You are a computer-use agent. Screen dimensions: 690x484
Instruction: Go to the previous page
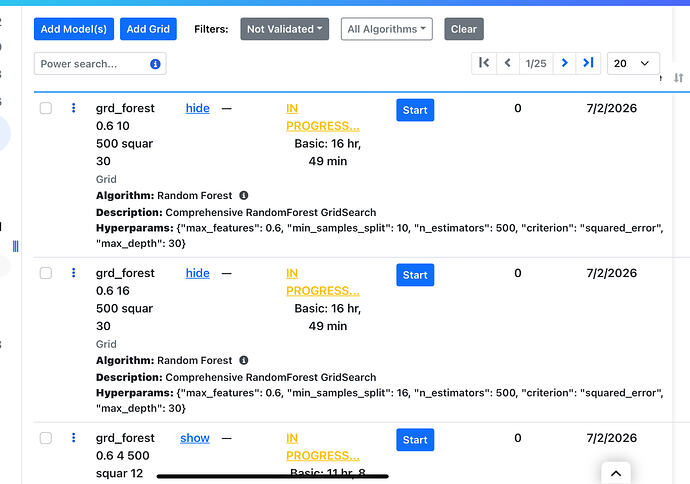[508, 63]
